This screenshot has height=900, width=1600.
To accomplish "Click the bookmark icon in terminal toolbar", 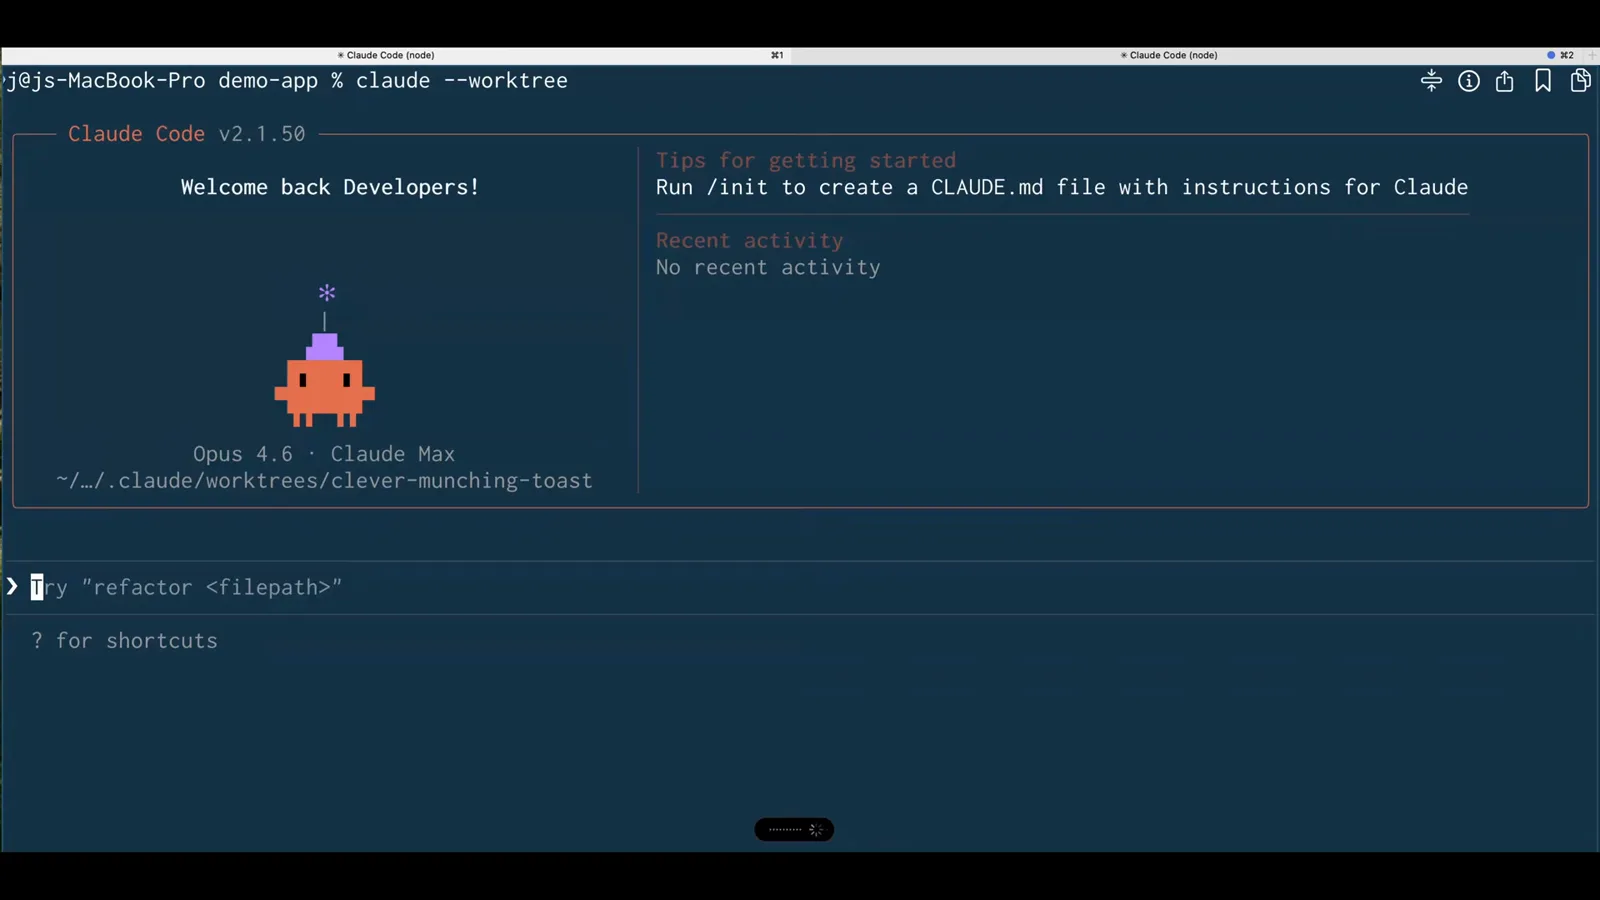I will point(1543,81).
